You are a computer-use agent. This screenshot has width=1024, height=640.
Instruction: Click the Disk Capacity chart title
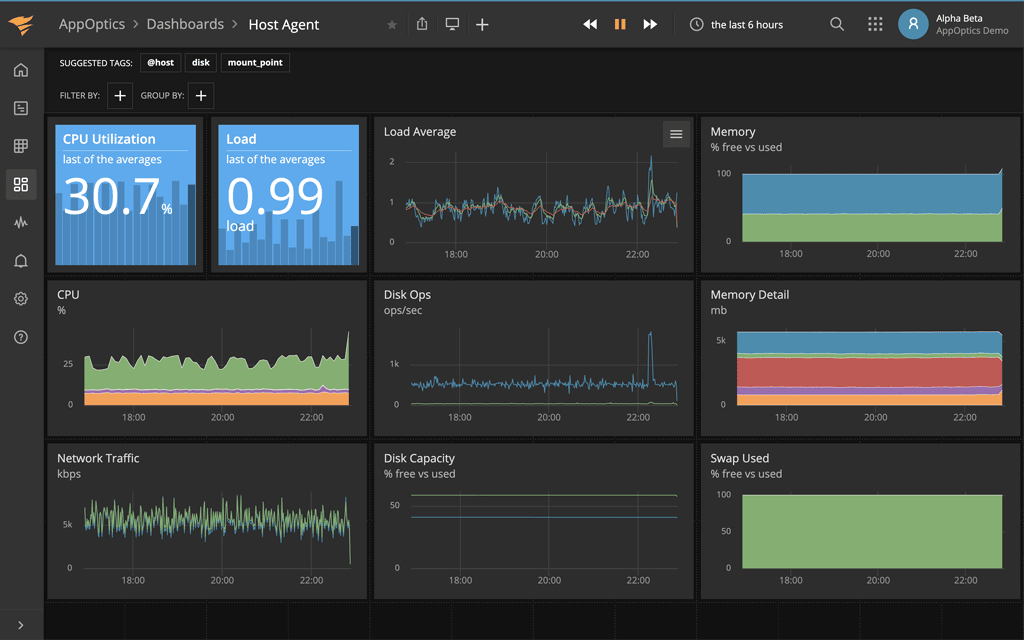click(419, 458)
